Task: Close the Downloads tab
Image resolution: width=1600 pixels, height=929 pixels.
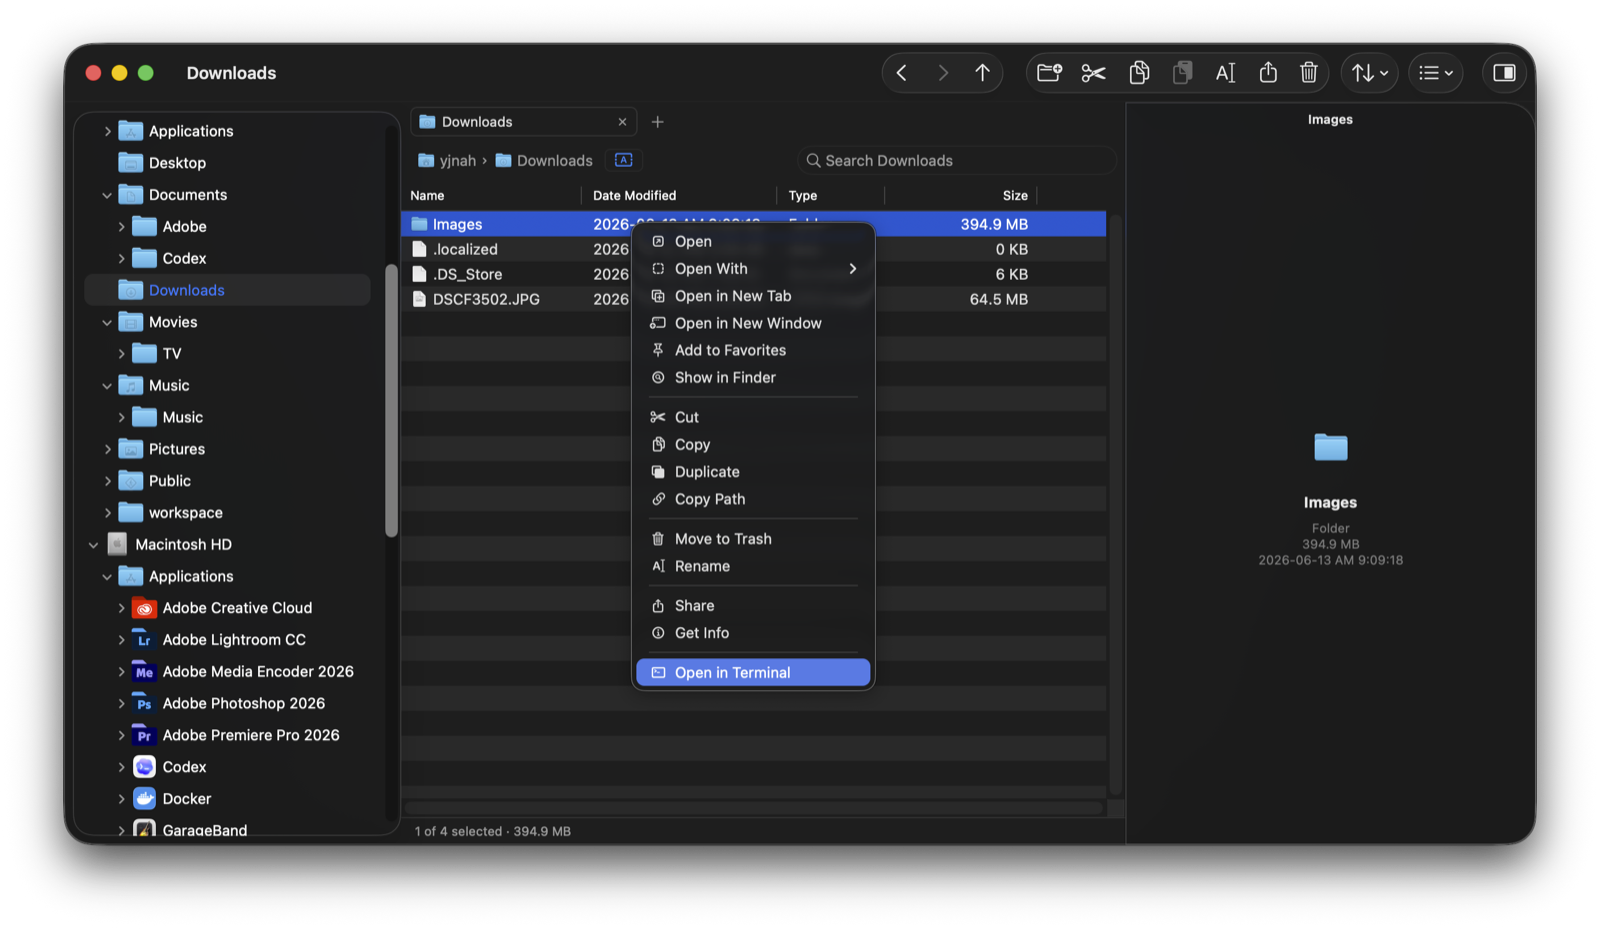Action: 622,122
